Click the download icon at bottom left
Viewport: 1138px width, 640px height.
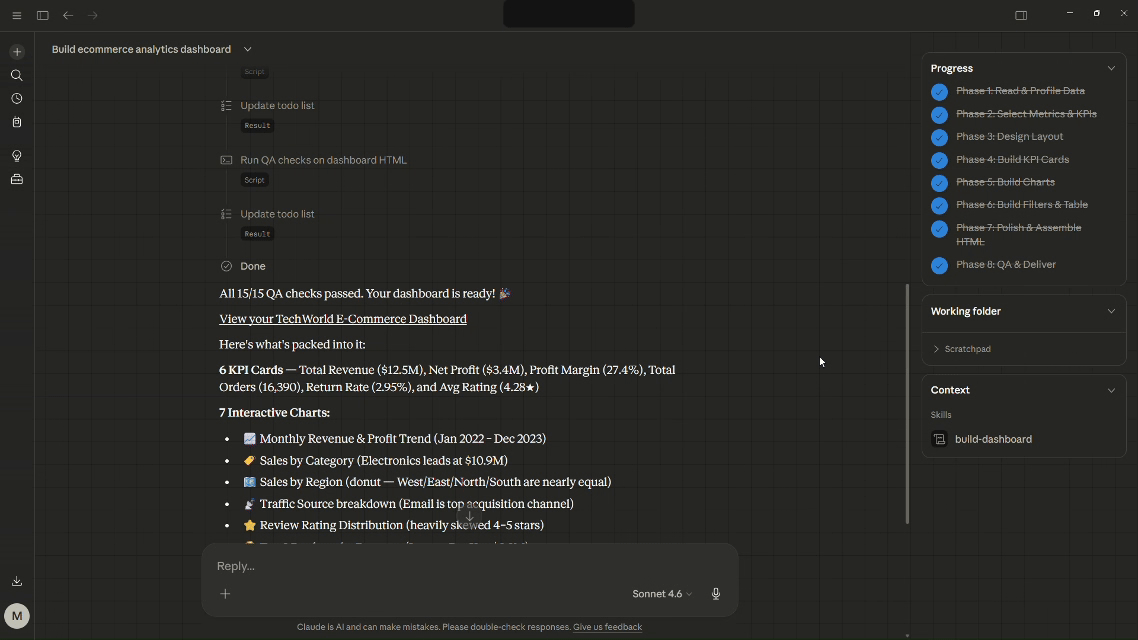17,581
